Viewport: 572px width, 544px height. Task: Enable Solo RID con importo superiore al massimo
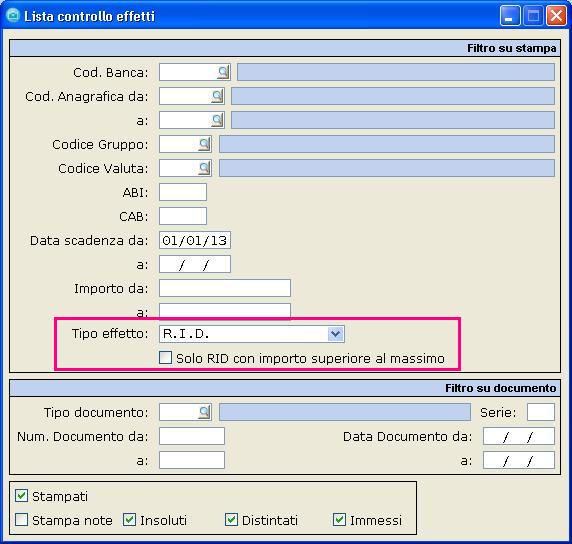[165, 358]
